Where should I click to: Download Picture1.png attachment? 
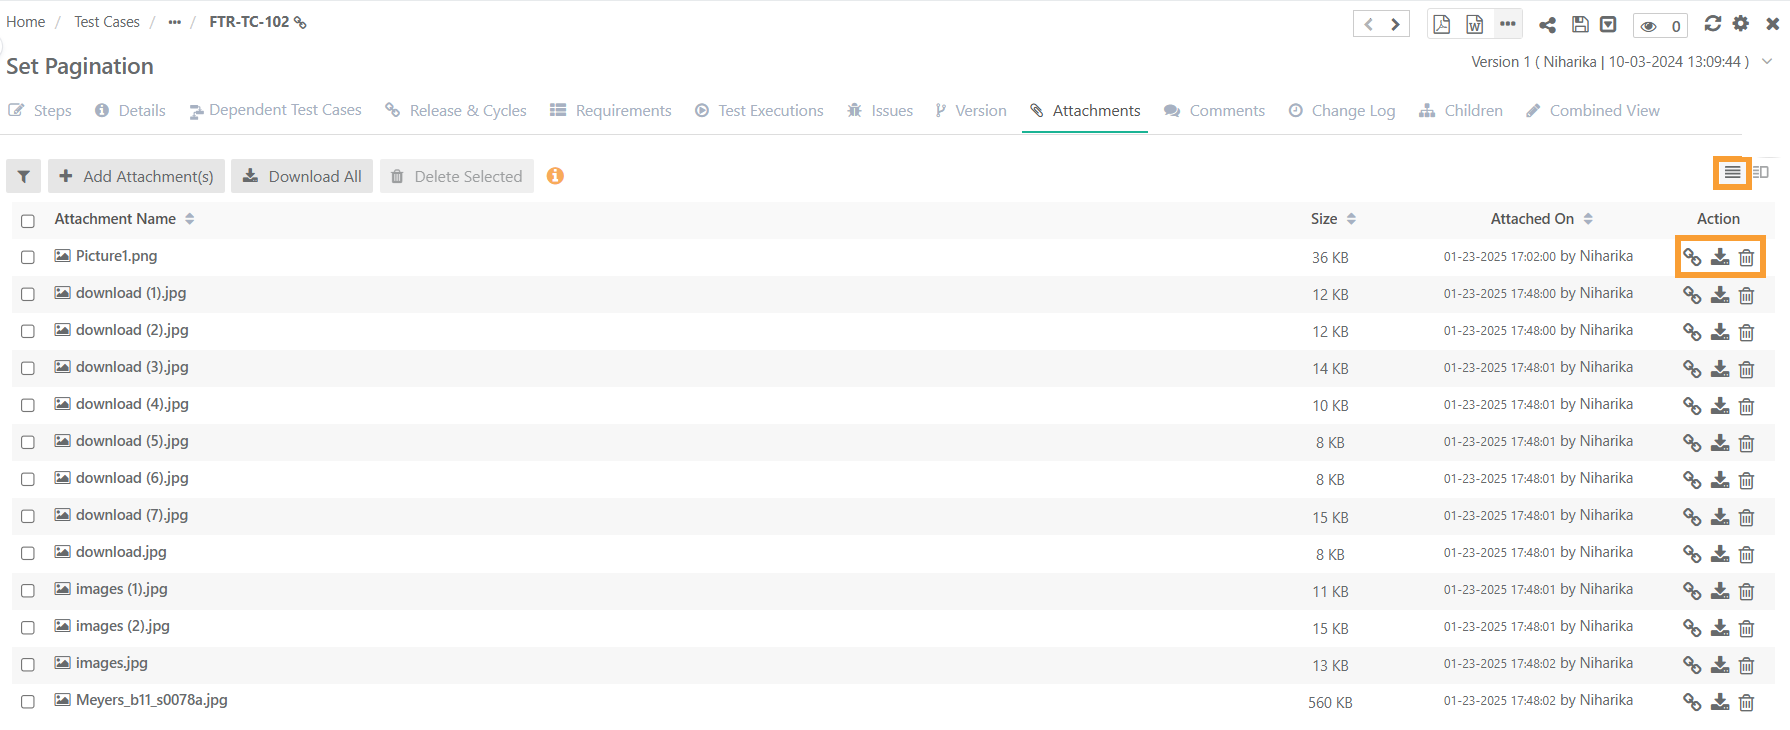click(1720, 257)
